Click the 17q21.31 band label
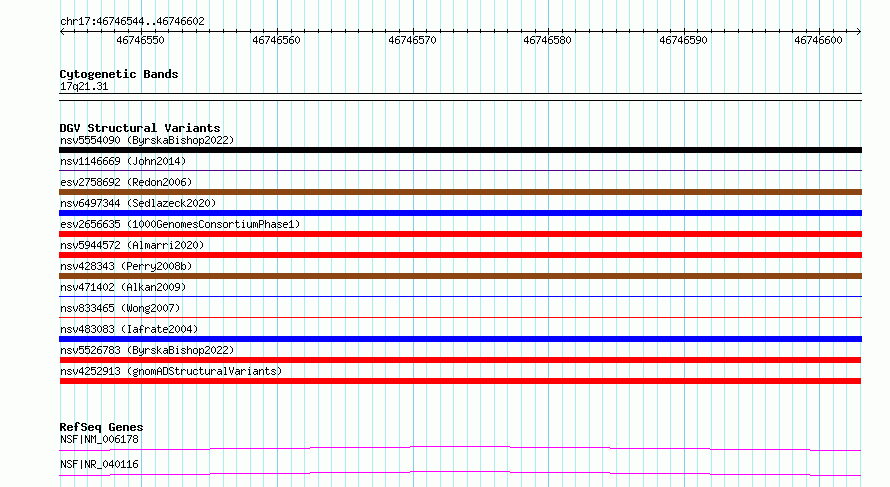890x487 pixels. (84, 86)
